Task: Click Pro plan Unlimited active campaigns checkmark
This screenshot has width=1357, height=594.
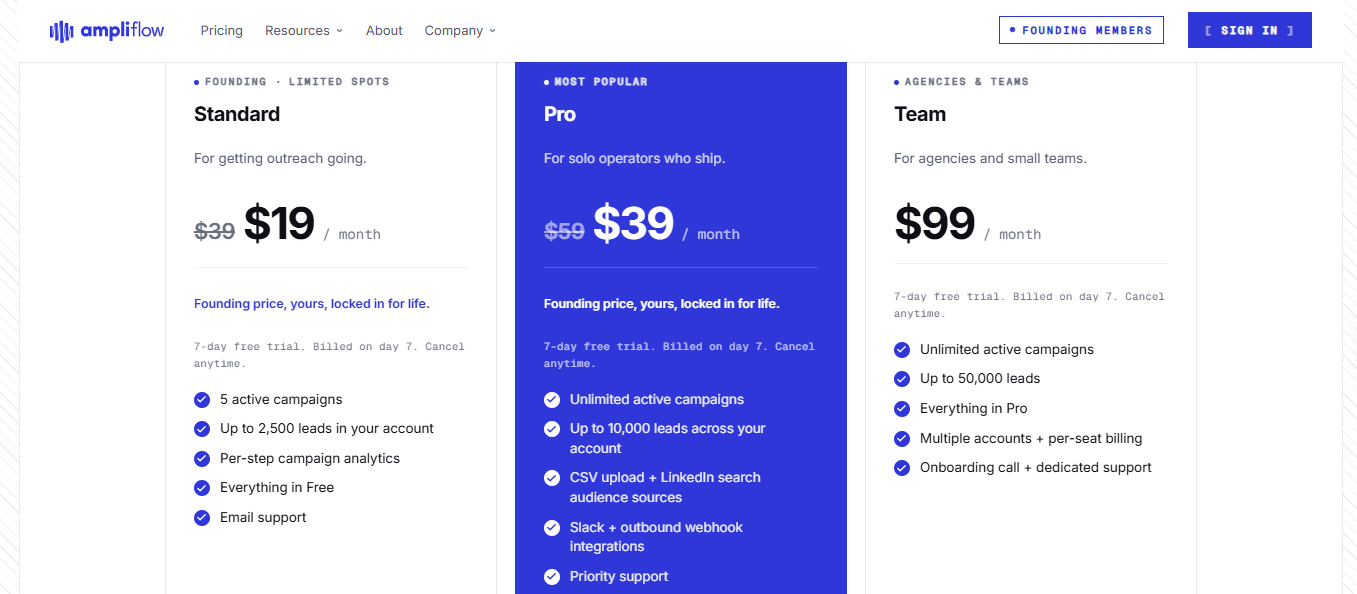Action: click(x=552, y=400)
